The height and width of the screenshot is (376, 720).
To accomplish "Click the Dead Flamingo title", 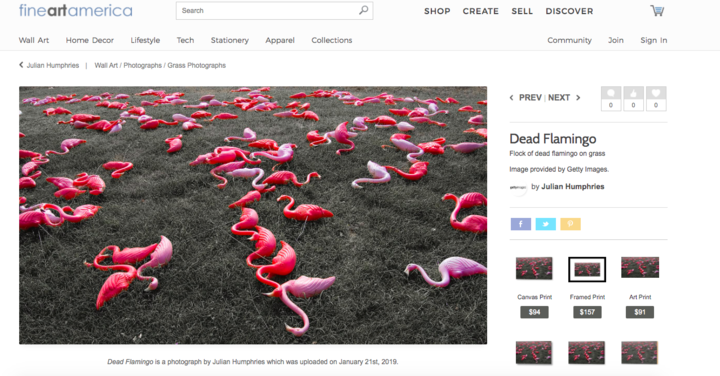I will tap(553, 139).
